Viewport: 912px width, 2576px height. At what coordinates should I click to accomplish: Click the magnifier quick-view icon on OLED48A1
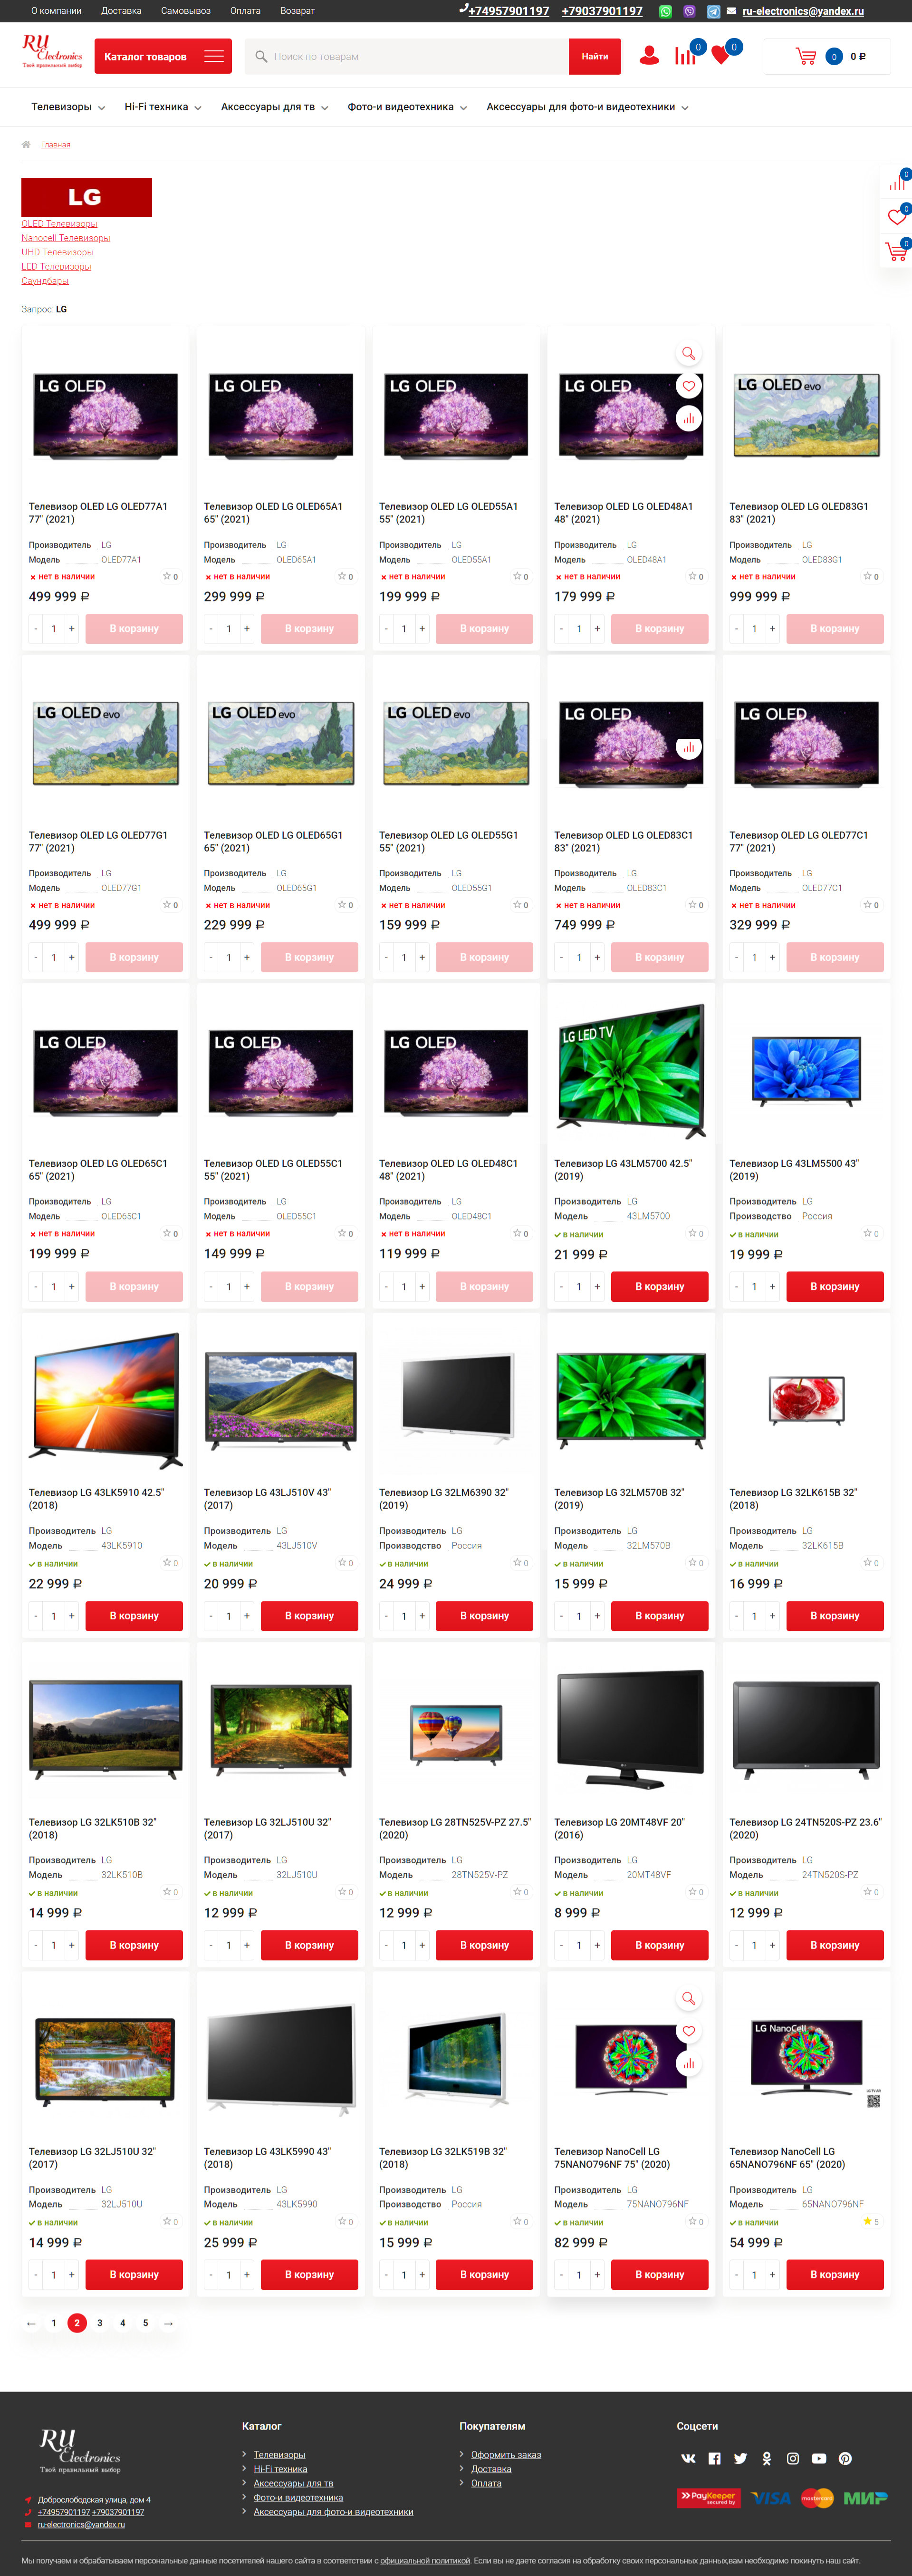pos(688,353)
